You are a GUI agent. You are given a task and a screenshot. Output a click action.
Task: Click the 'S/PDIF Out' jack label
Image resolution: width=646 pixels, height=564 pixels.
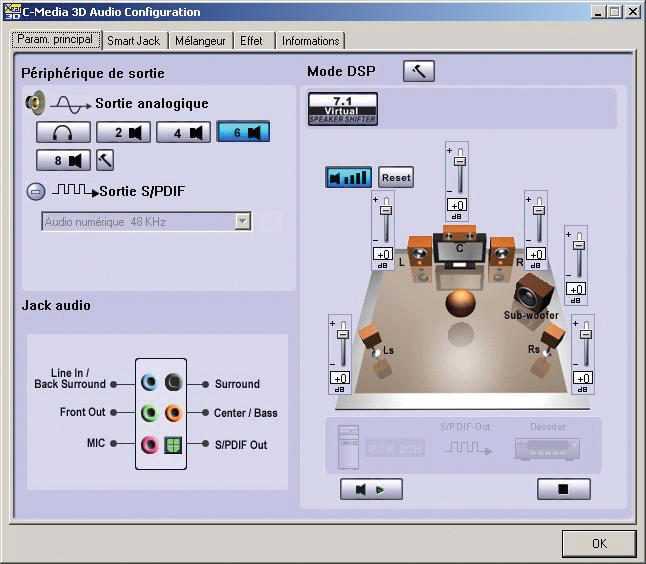pyautogui.click(x=241, y=445)
